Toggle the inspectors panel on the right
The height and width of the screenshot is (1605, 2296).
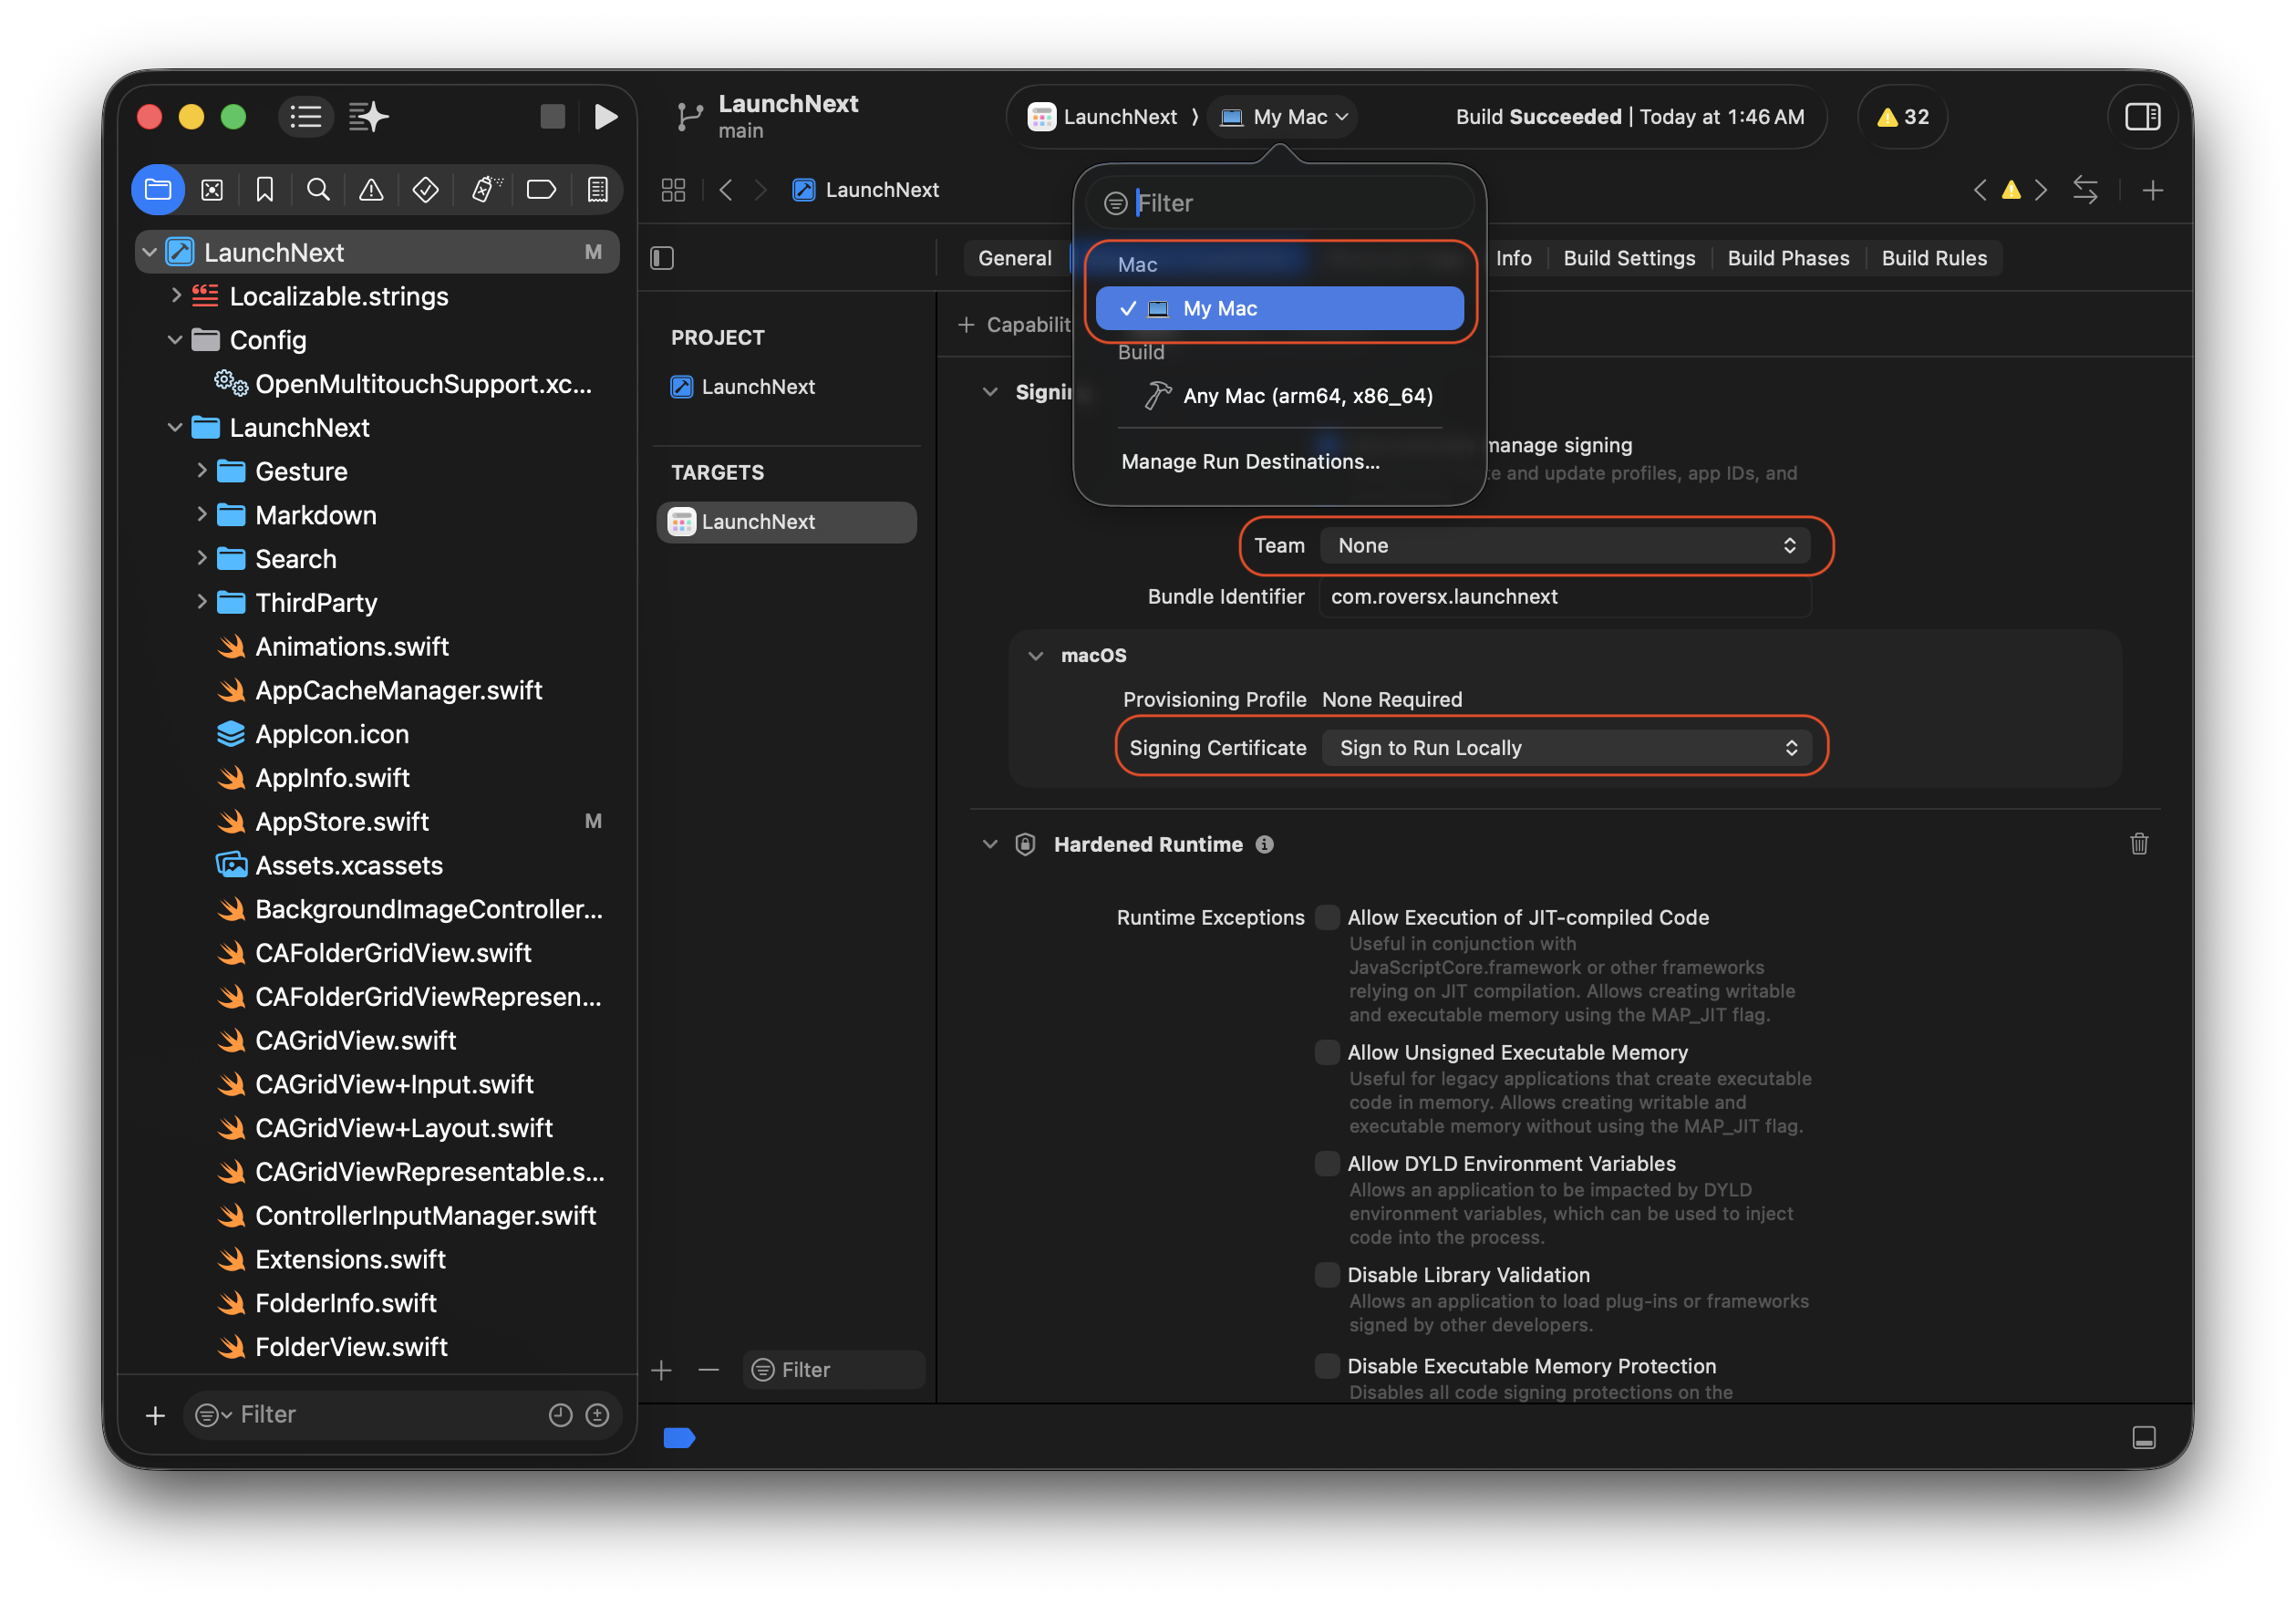(2142, 117)
